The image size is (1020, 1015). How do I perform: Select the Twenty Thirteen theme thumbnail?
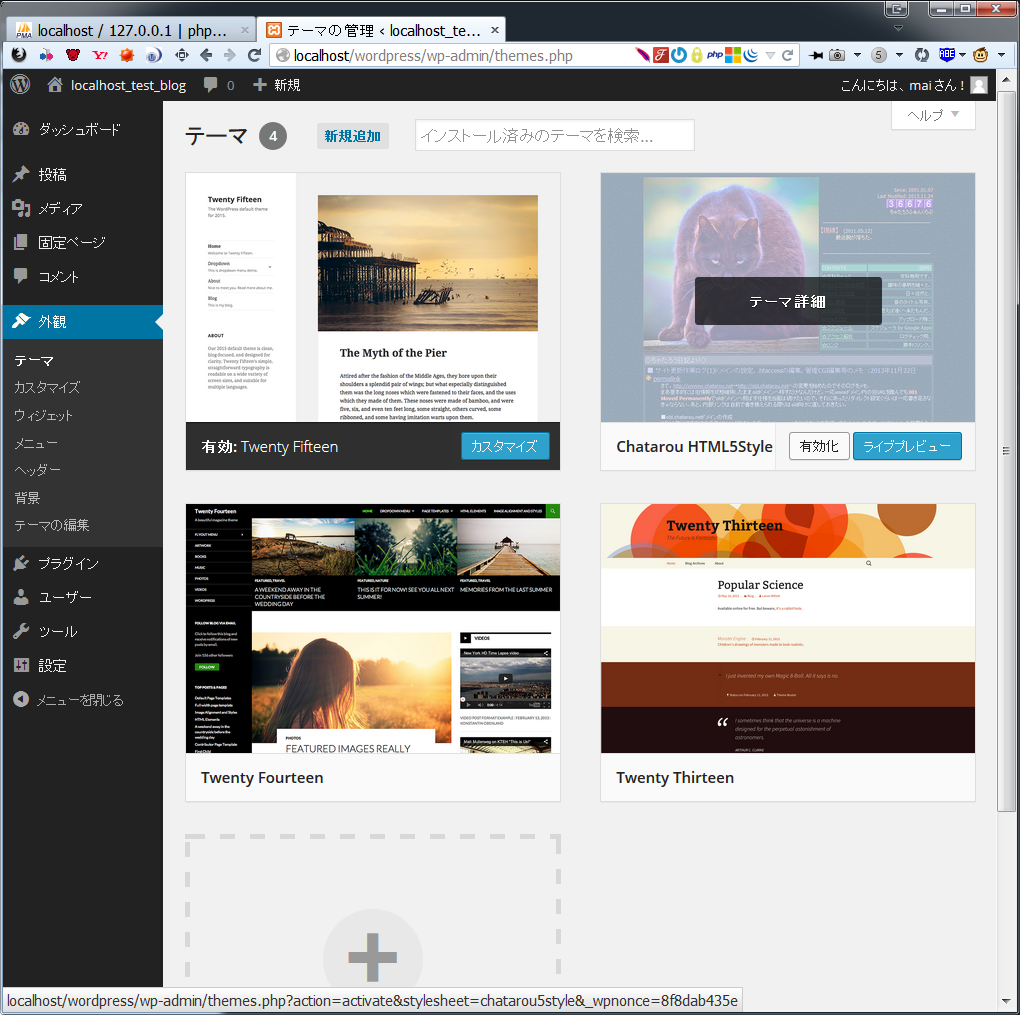point(788,629)
